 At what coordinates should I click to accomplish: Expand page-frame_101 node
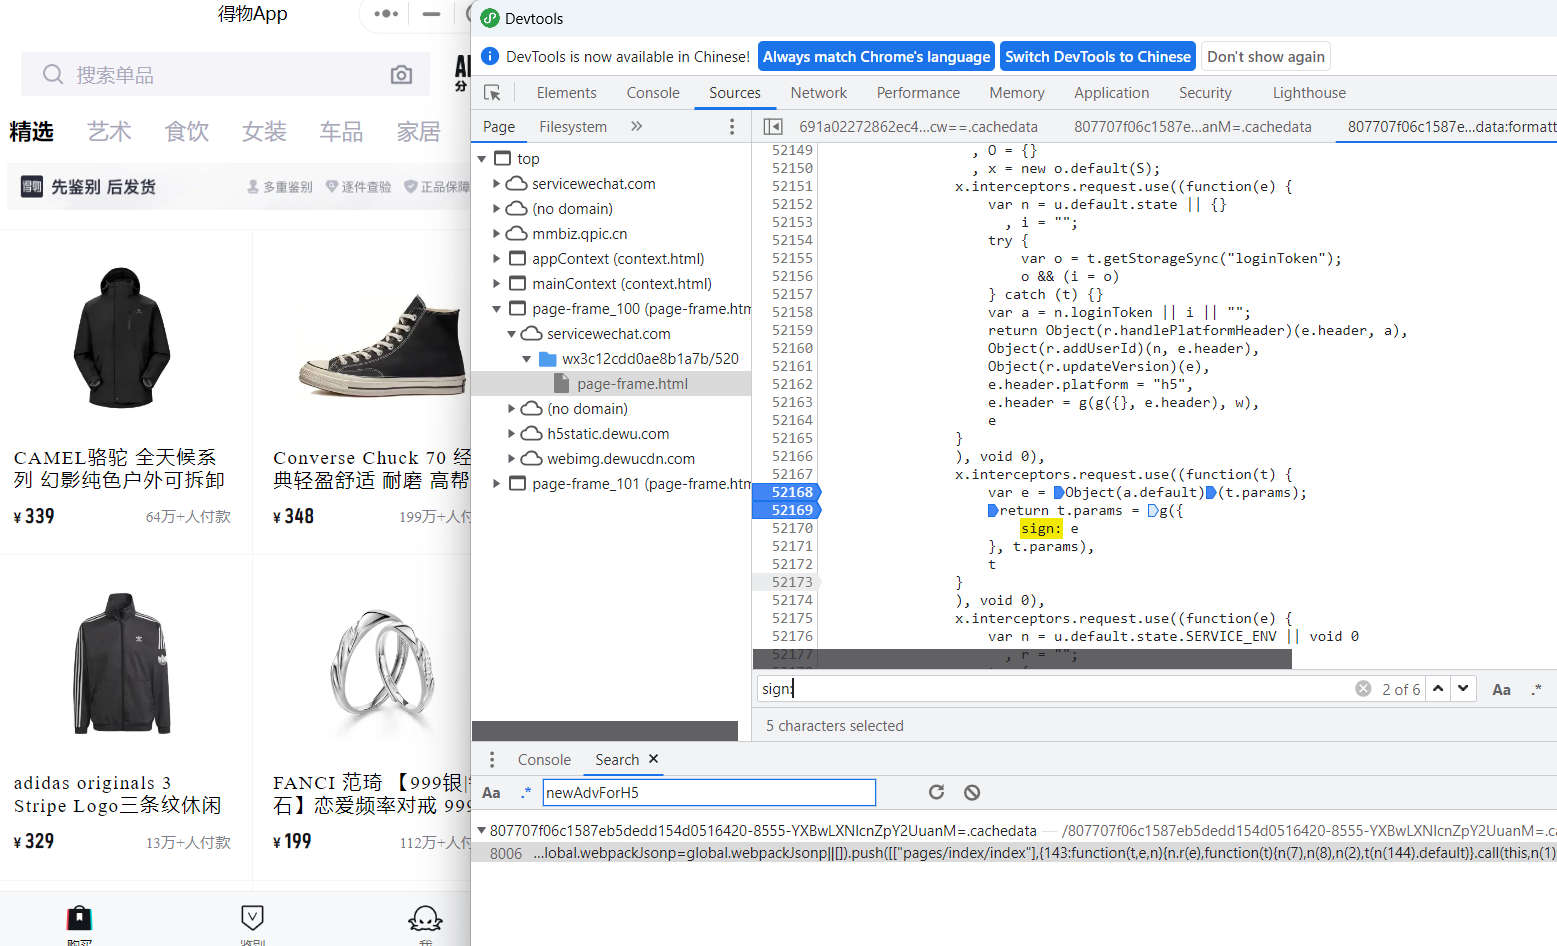(x=496, y=484)
